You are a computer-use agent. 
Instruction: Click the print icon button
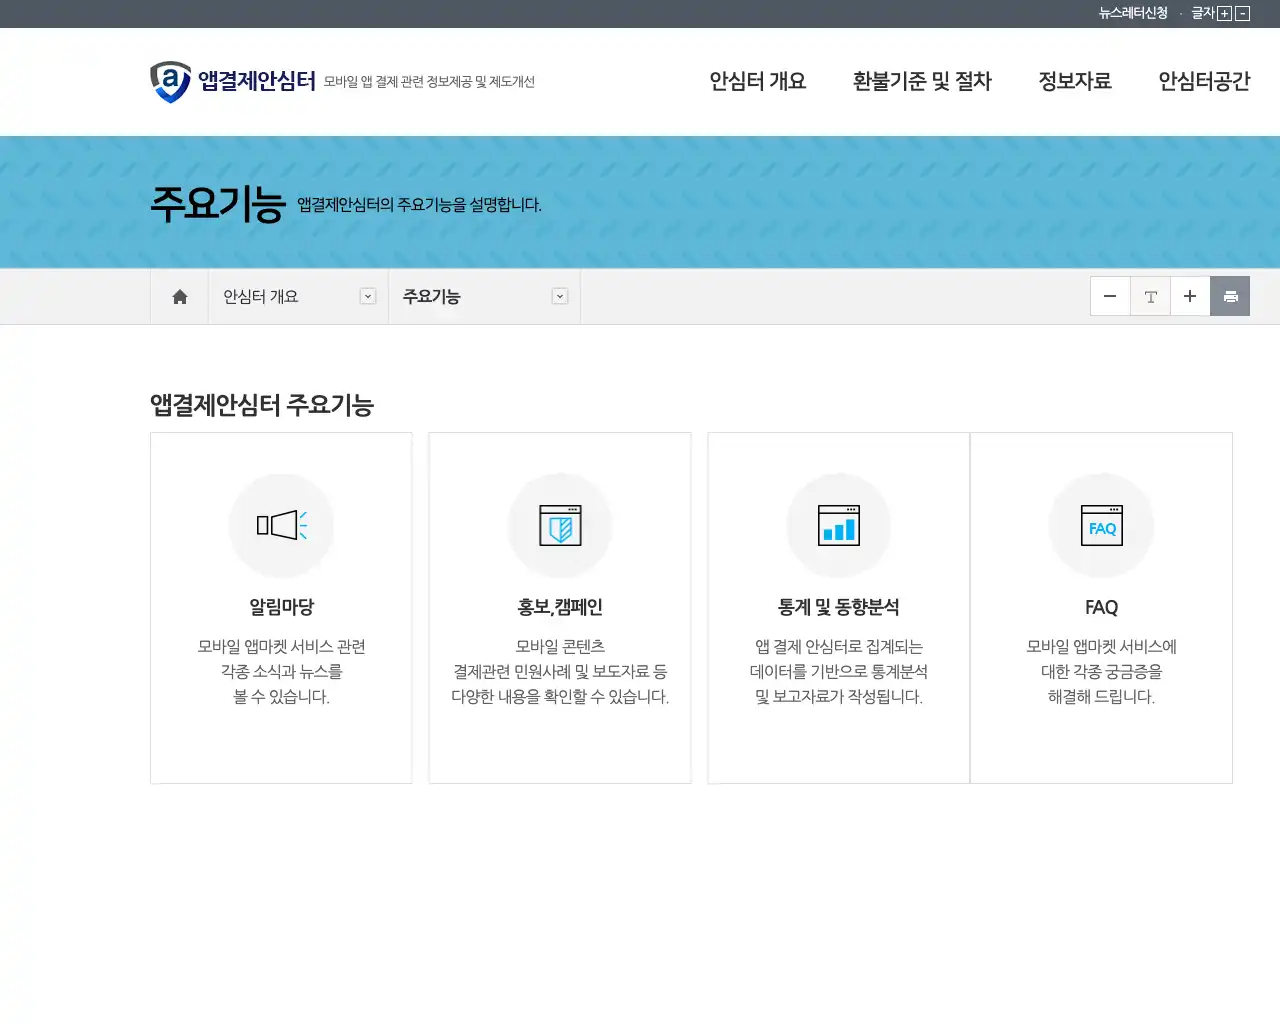pyautogui.click(x=1230, y=296)
